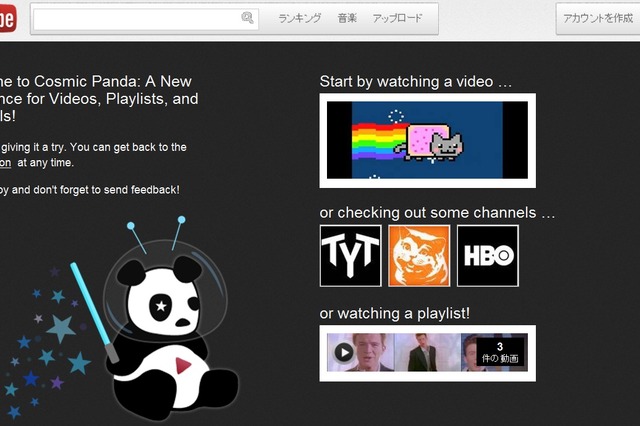Click 'or checking out some channels …' text
This screenshot has height=426, width=640.
pyautogui.click(x=437, y=213)
